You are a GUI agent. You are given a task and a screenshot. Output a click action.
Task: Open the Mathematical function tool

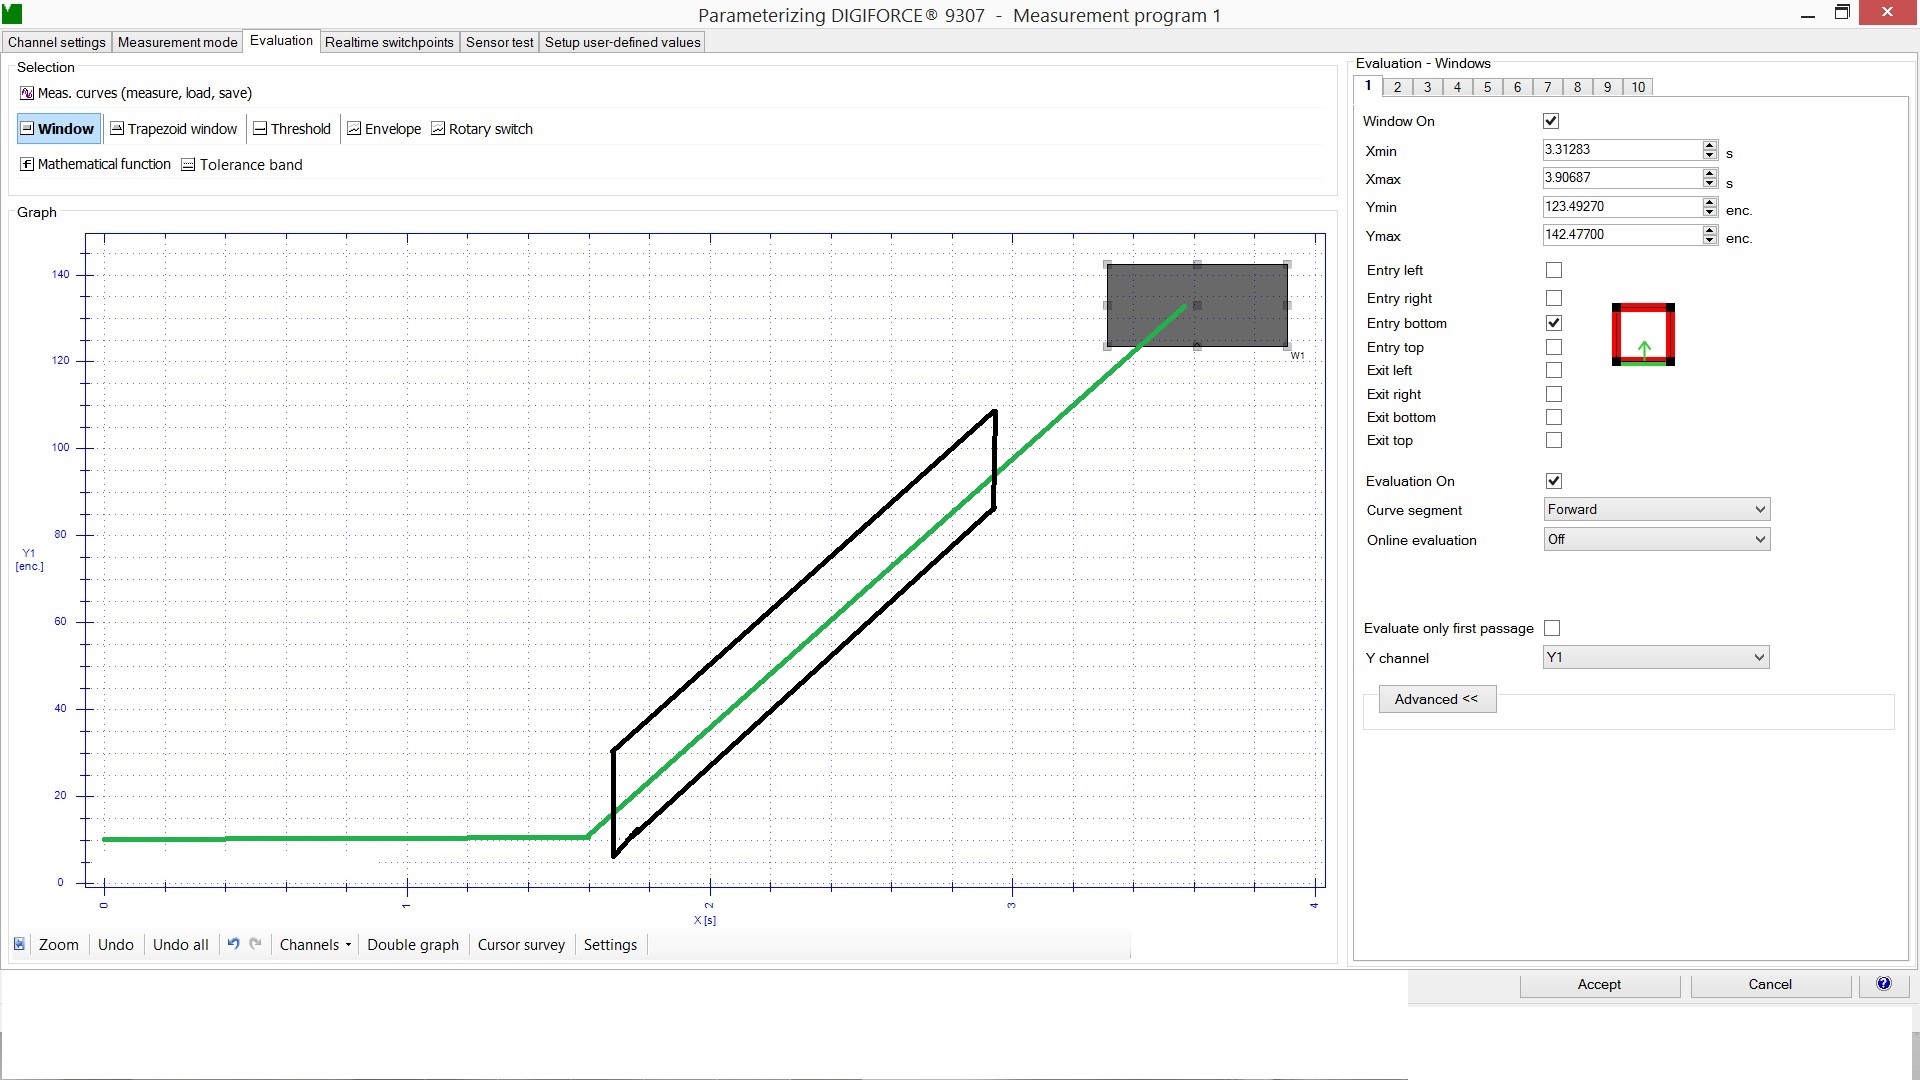pos(96,164)
